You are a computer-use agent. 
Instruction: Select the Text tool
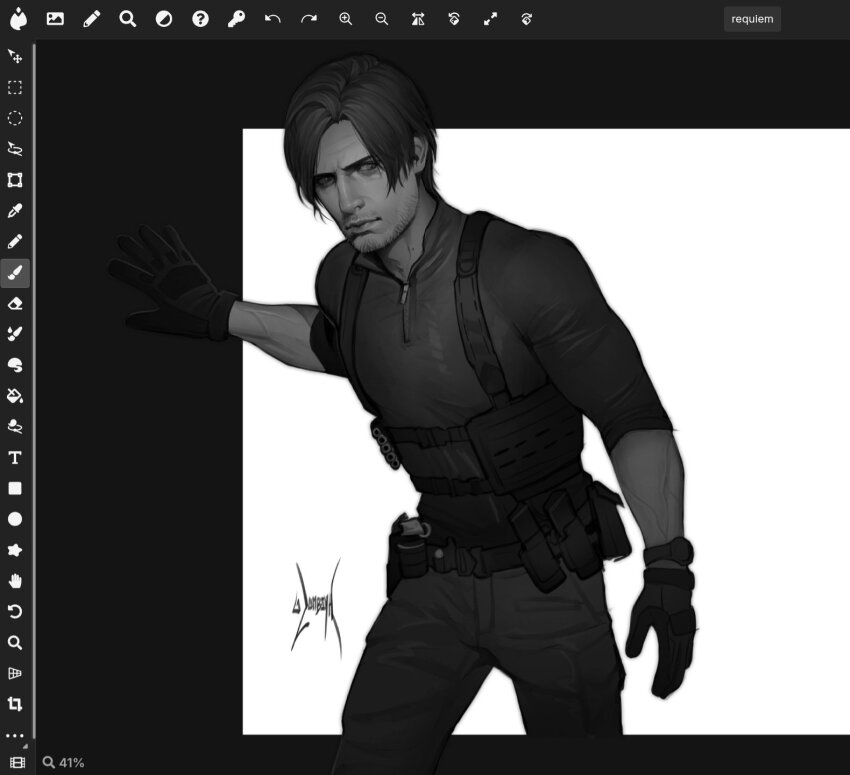pos(15,458)
